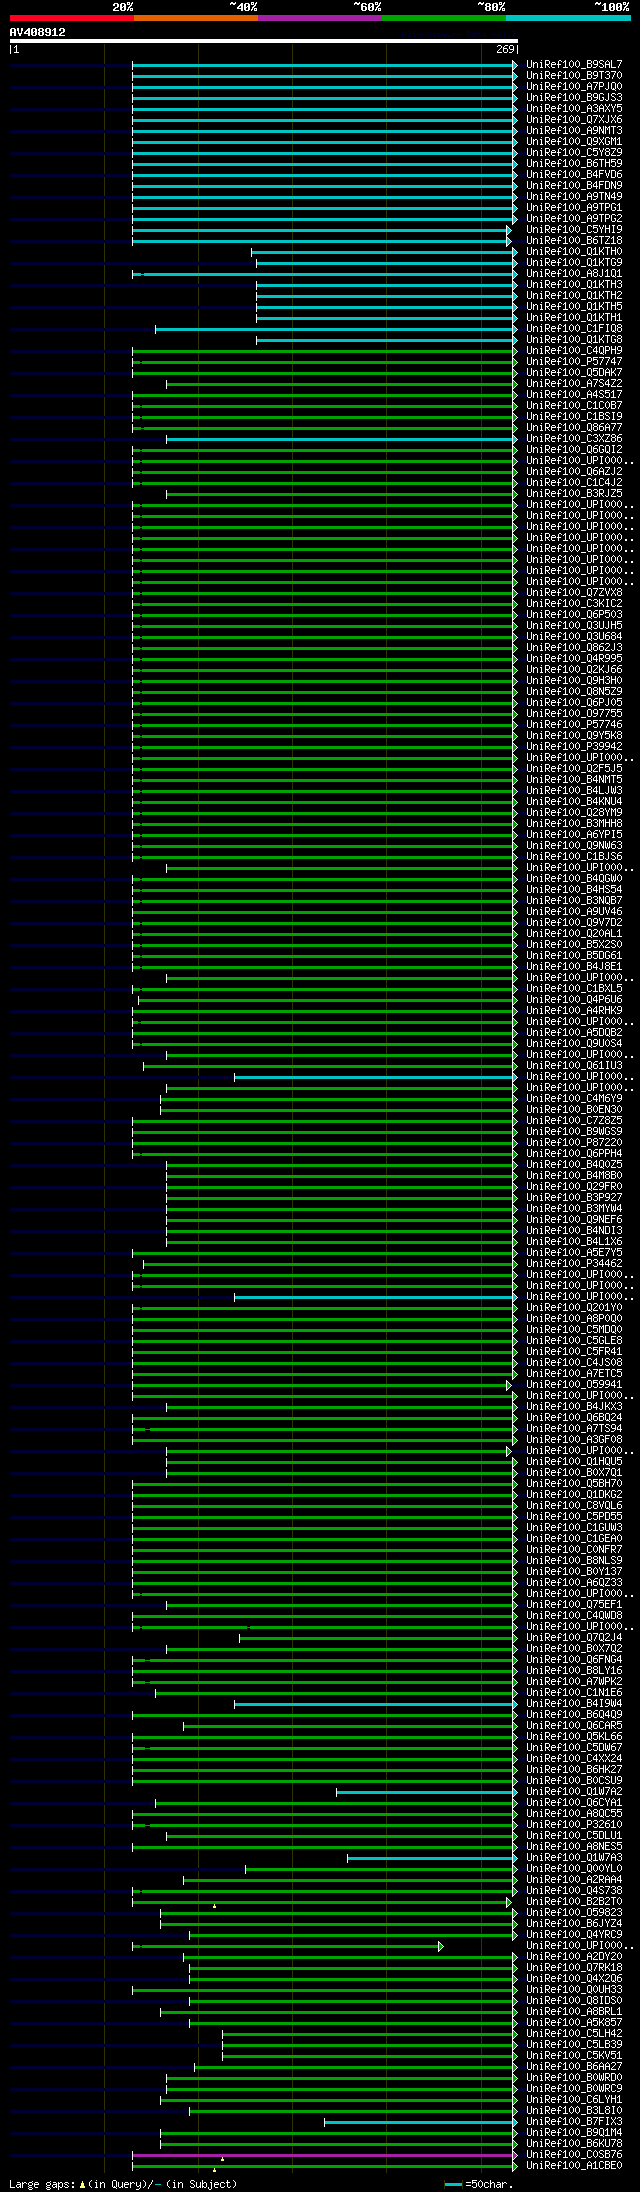Click the UniRef100_A4S517 label
Viewport: 640px width, 2192px height.
(574, 395)
